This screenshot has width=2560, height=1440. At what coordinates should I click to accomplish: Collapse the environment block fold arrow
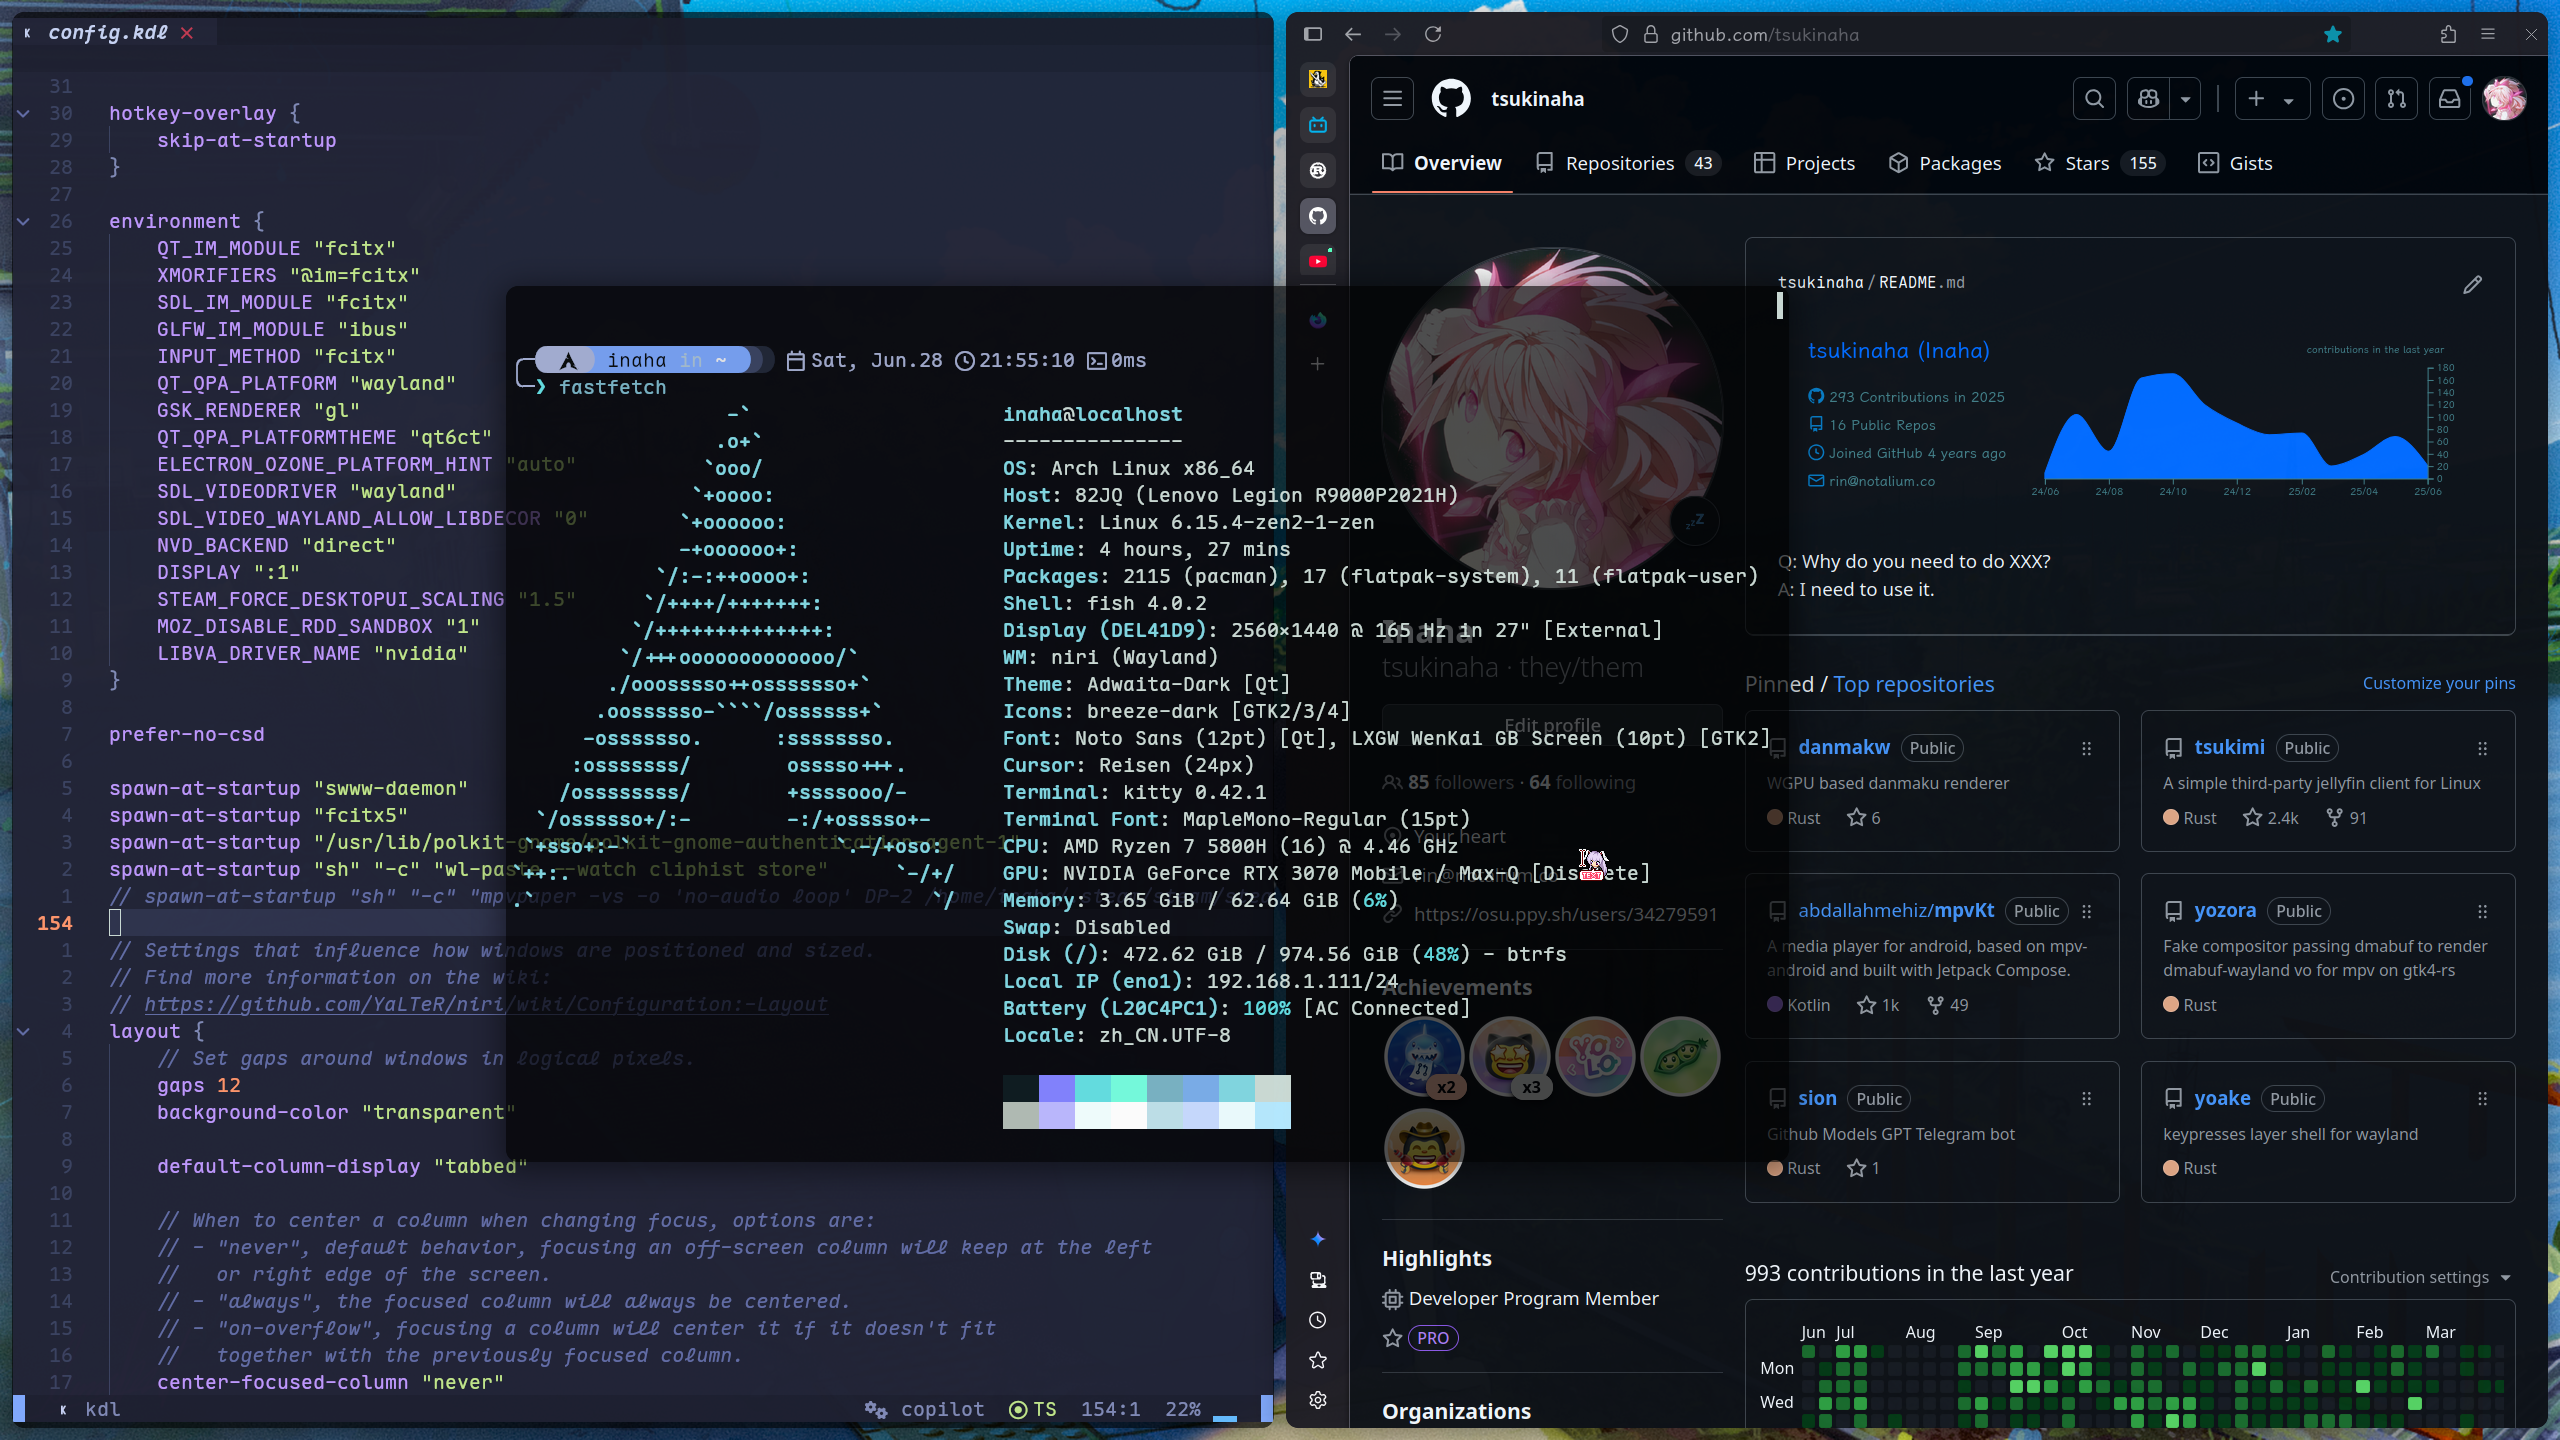click(x=23, y=222)
